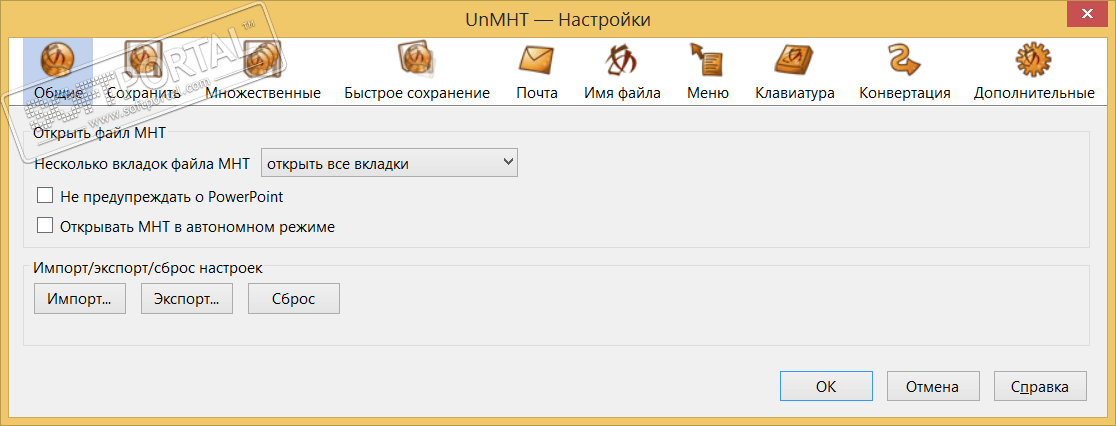Expand the открыть все вкладки dropdown
1116x426 pixels.
click(390, 163)
